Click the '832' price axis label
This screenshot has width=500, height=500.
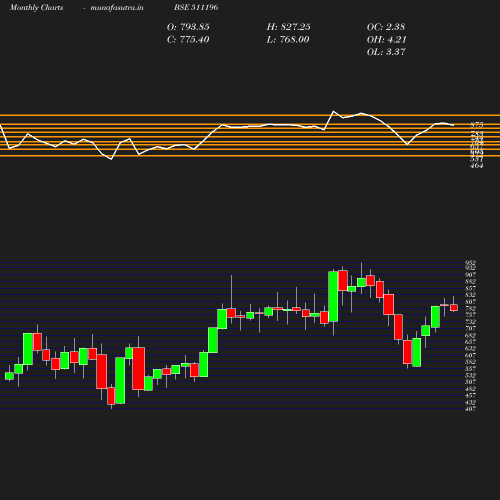click(x=471, y=295)
